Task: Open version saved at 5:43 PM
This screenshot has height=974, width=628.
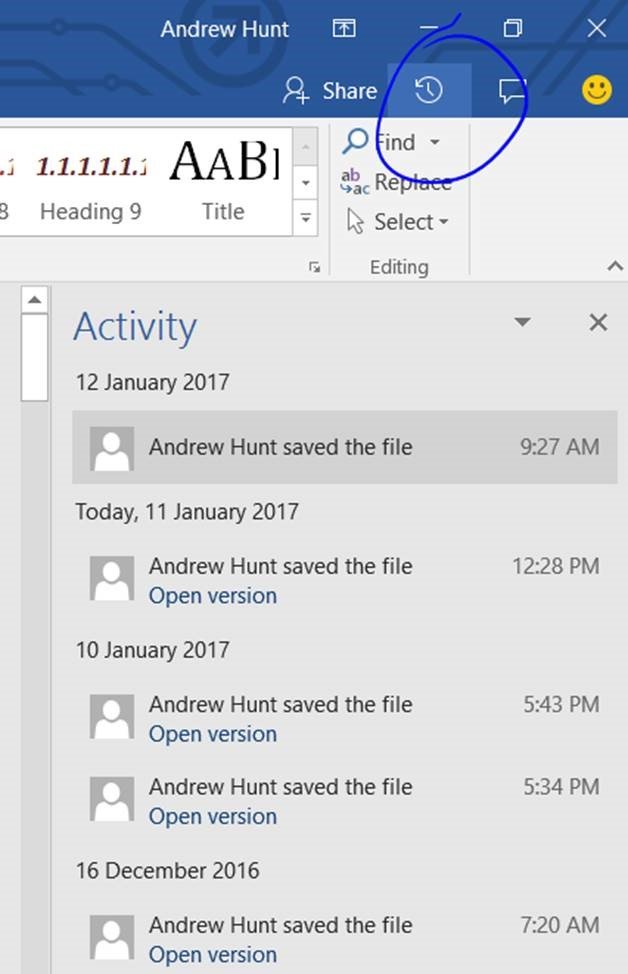Action: coord(213,734)
